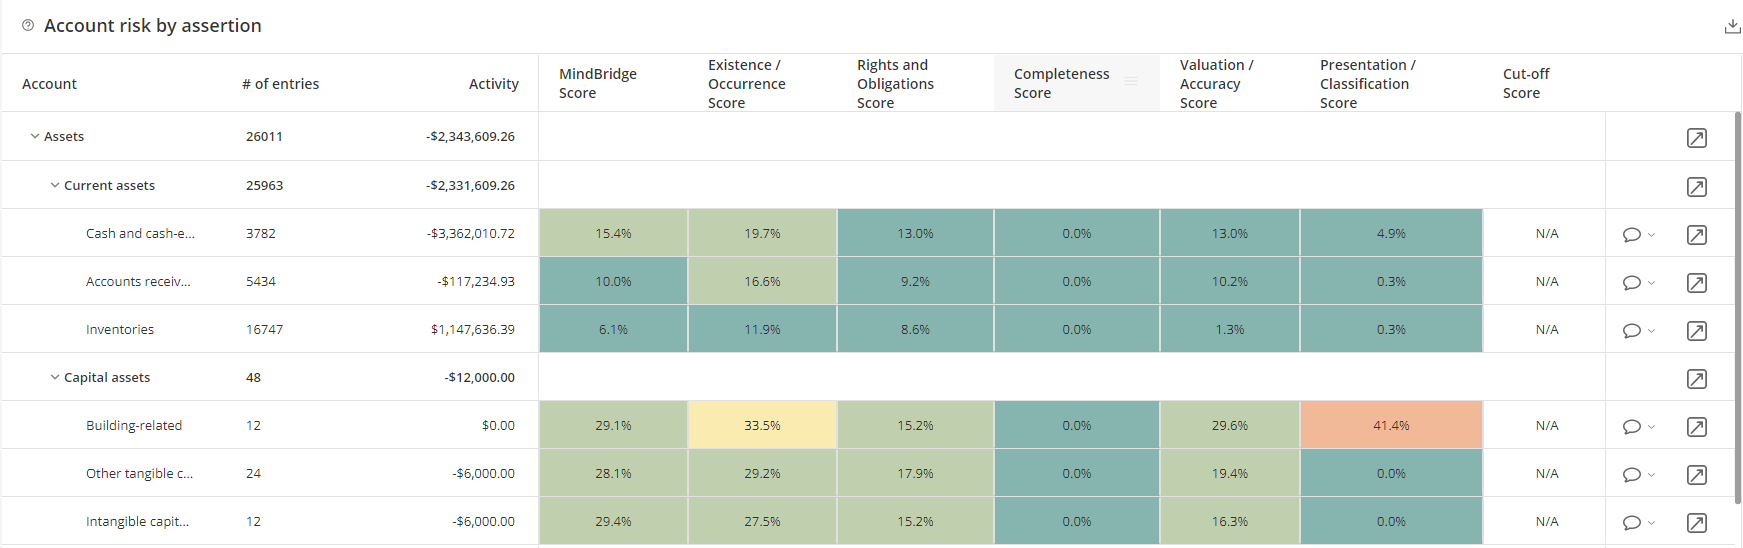Collapse the Assets tree group
1743x548 pixels.
coord(35,136)
